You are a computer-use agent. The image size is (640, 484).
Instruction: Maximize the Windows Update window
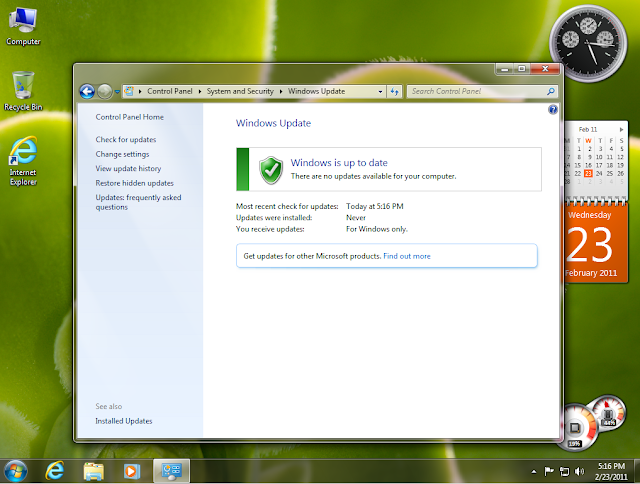(x=522, y=69)
